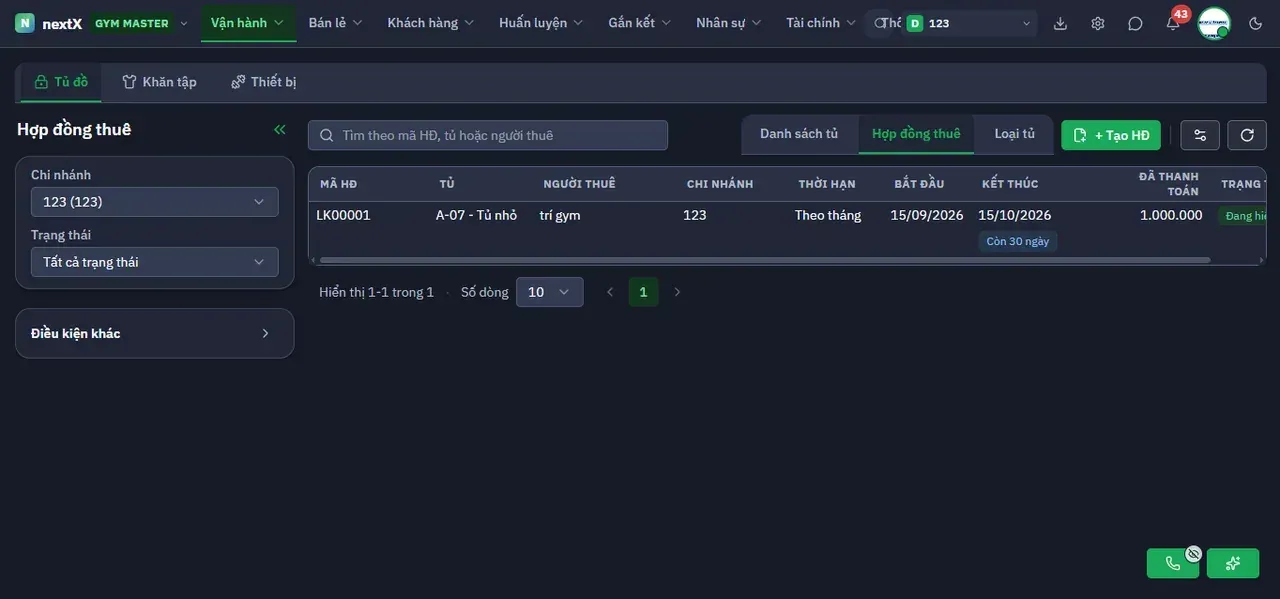Screen dimensions: 1280x599
Task: Go to the previous page arrow
Action: (x=610, y=292)
